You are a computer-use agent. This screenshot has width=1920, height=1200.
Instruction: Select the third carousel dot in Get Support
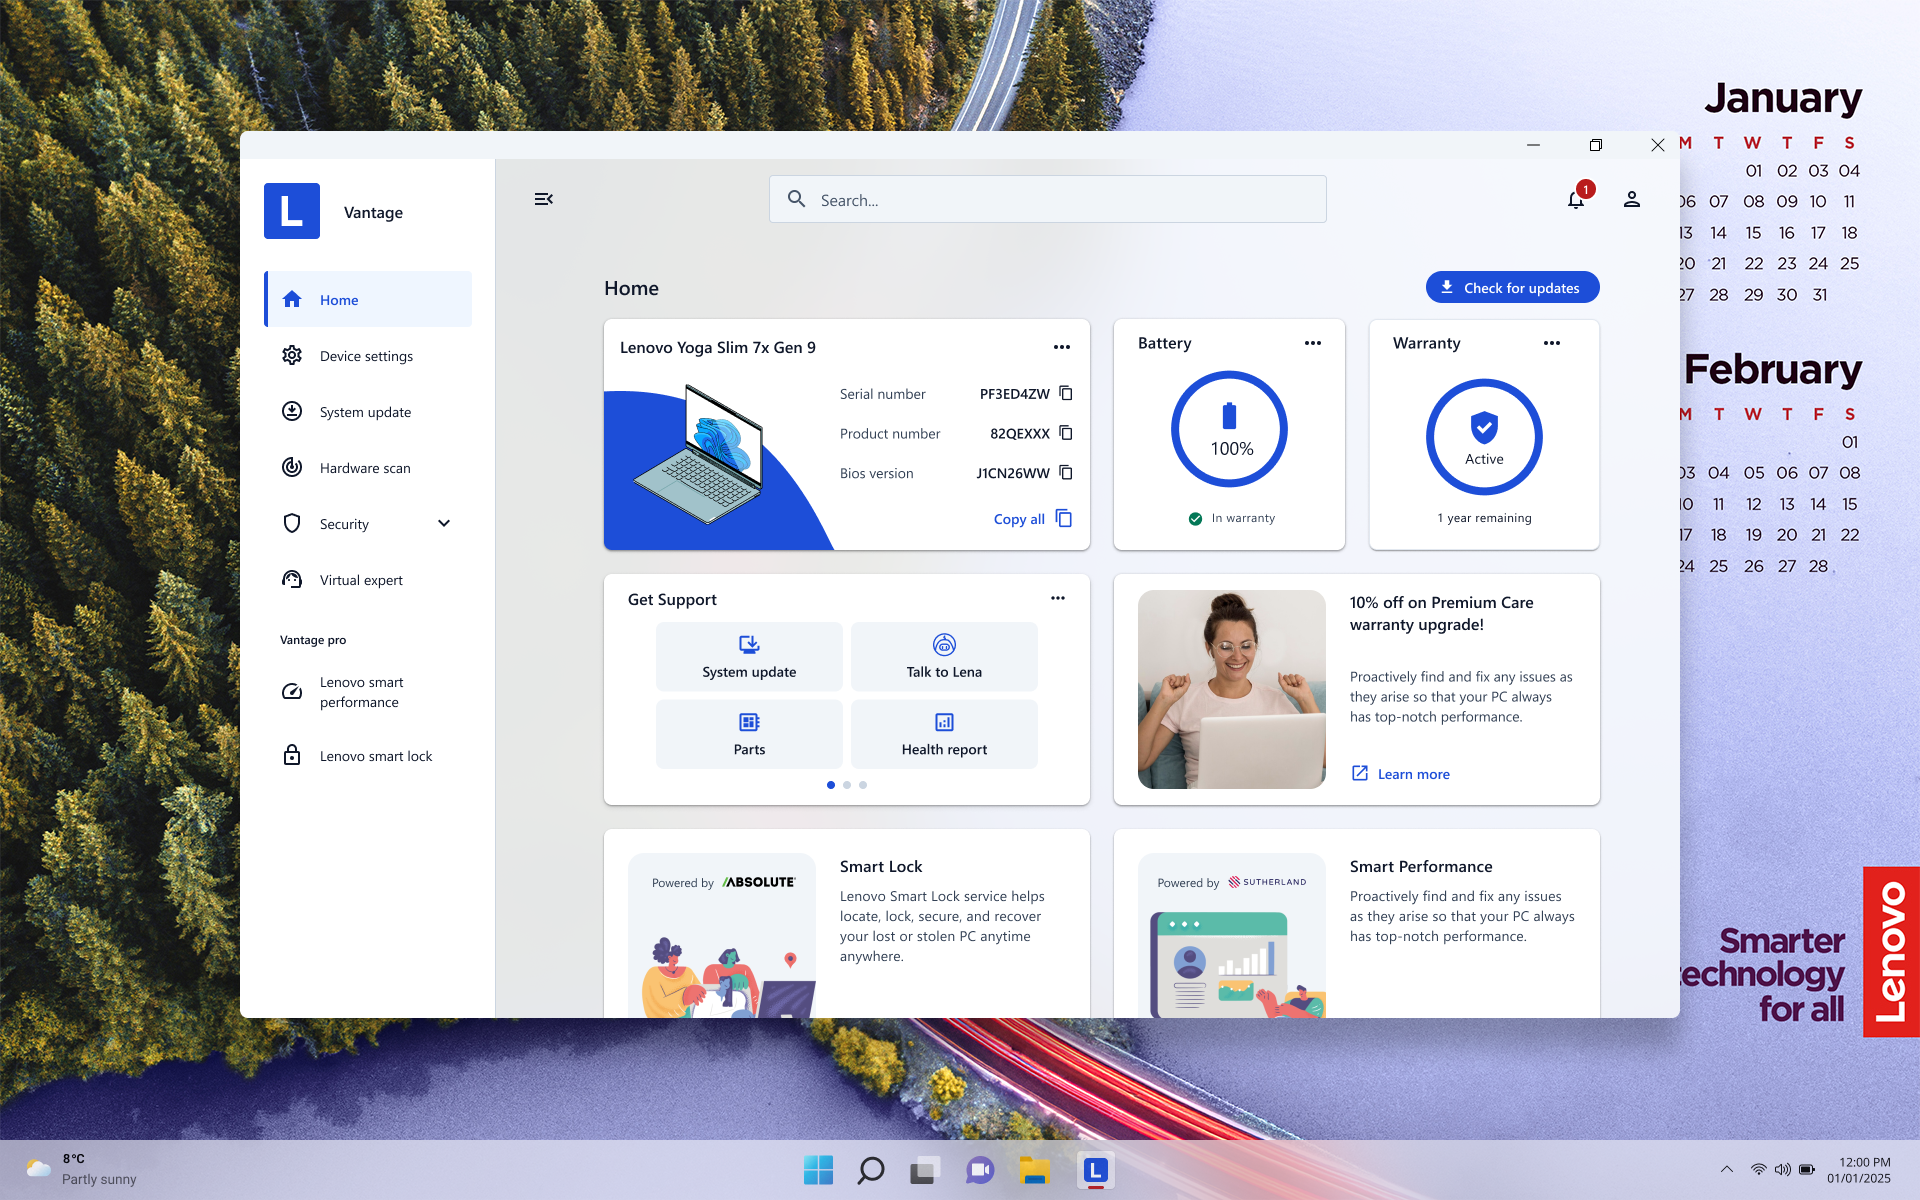point(863,785)
